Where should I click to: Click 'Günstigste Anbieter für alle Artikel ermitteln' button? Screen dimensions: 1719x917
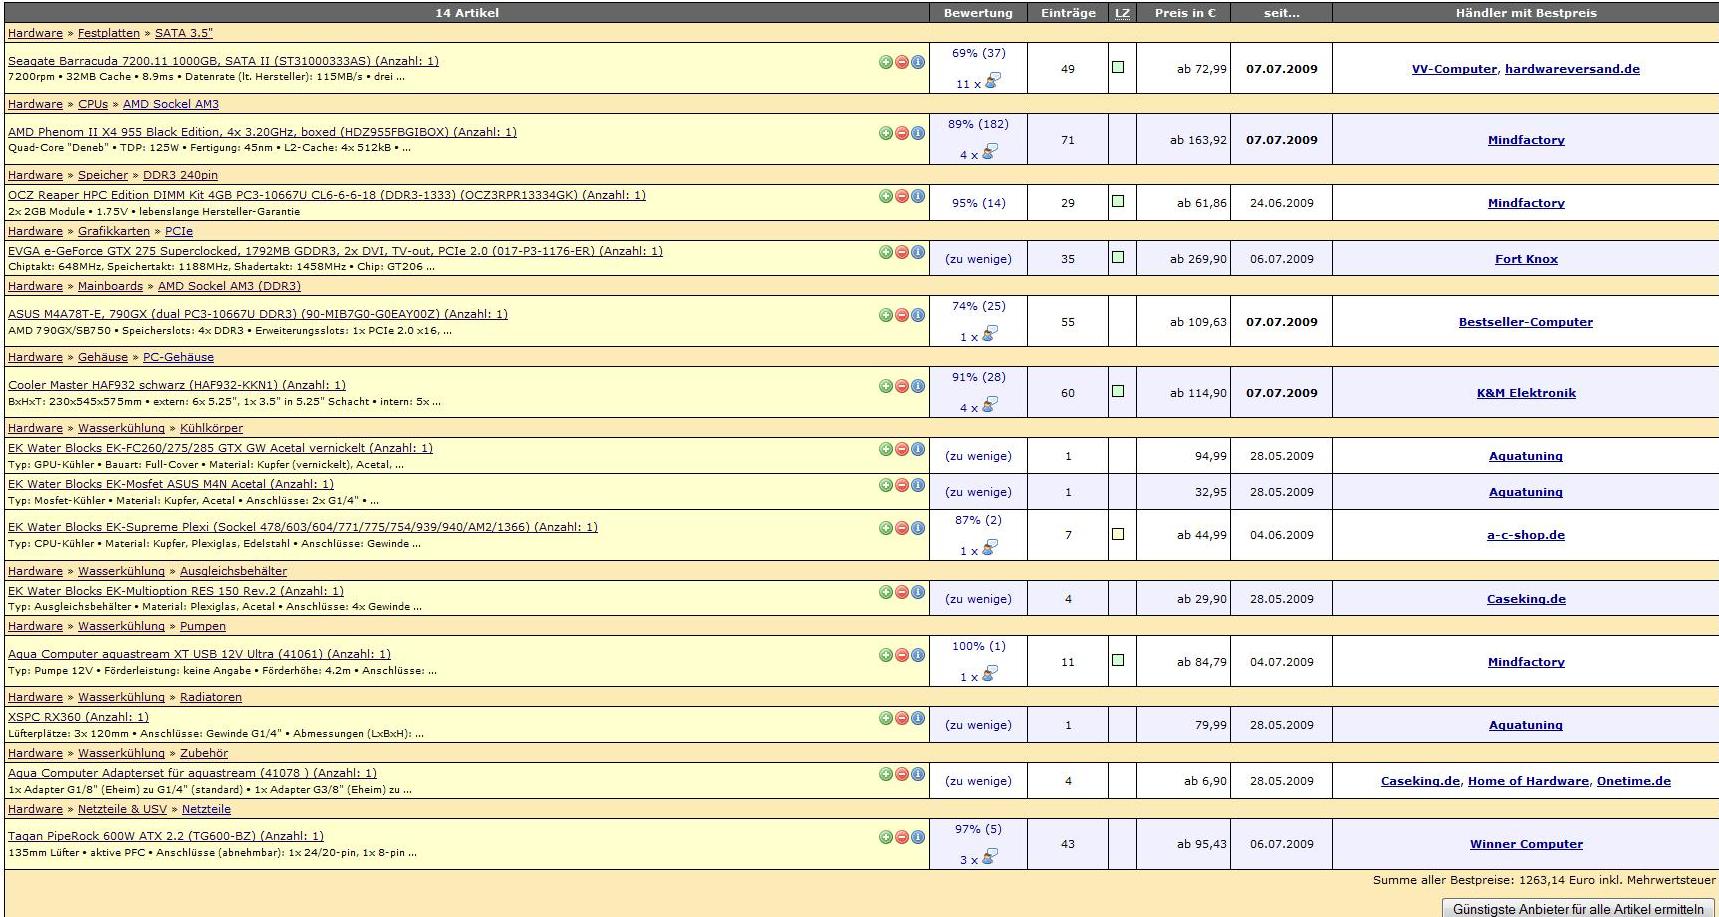[x=1578, y=909]
